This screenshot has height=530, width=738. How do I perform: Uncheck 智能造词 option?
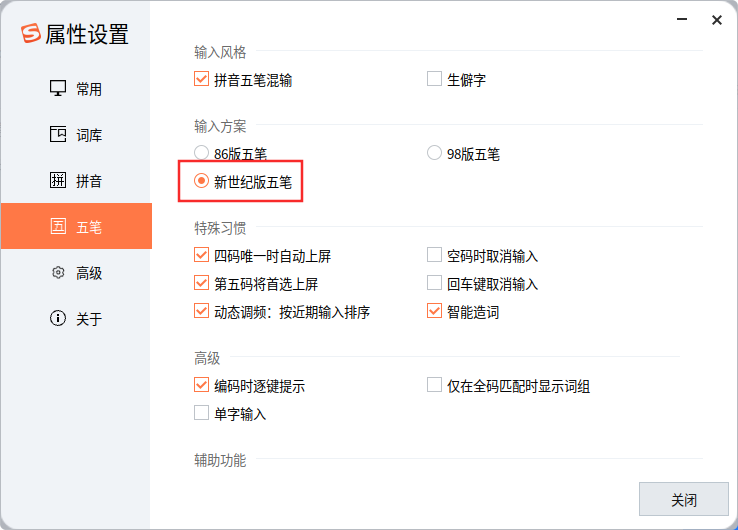[x=434, y=312]
